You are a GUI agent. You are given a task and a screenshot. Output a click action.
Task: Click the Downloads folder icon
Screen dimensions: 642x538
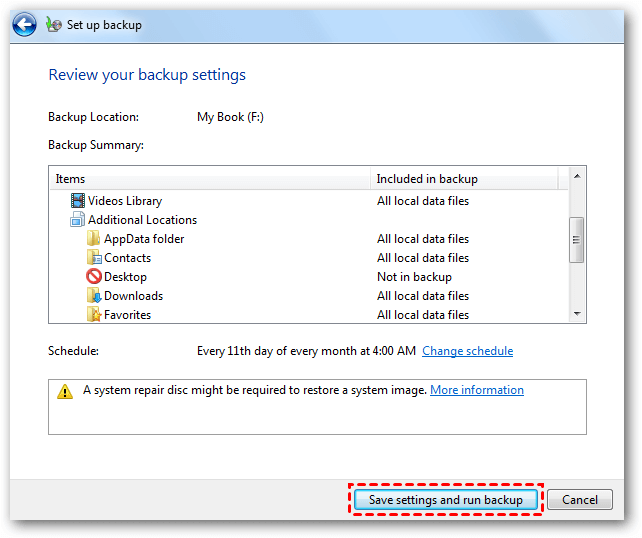point(94,296)
